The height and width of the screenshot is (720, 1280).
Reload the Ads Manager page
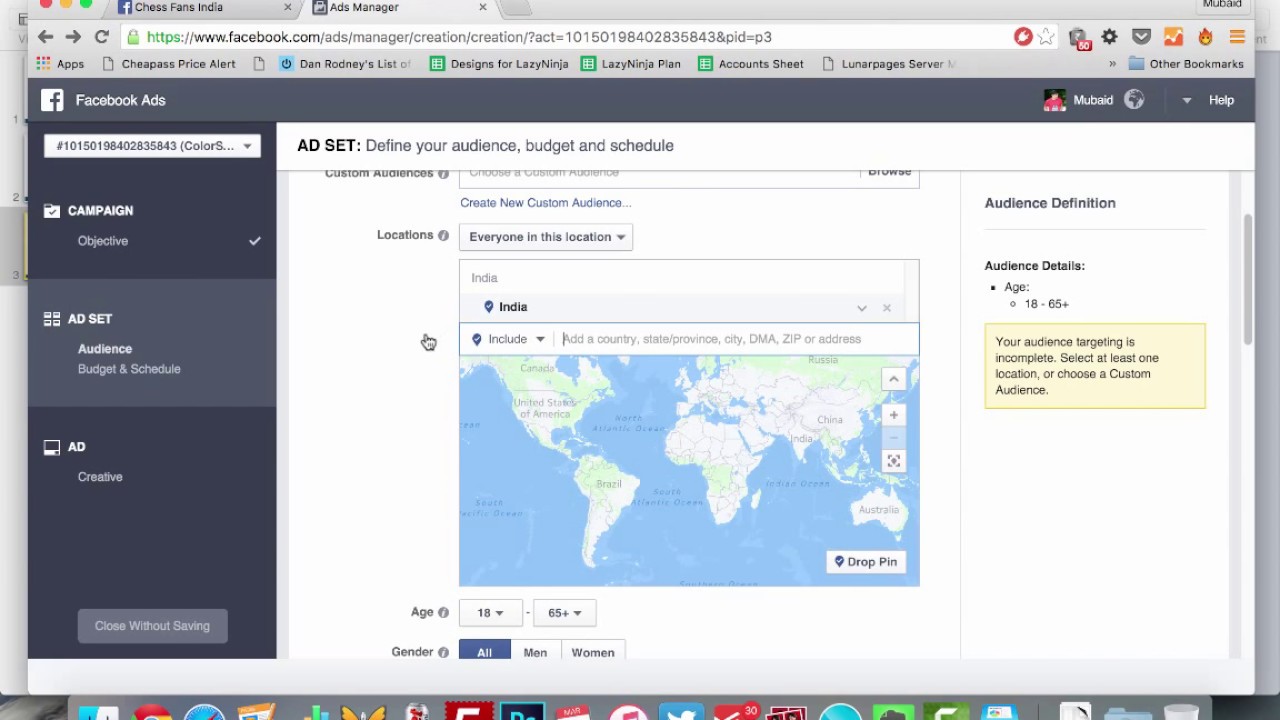(101, 37)
